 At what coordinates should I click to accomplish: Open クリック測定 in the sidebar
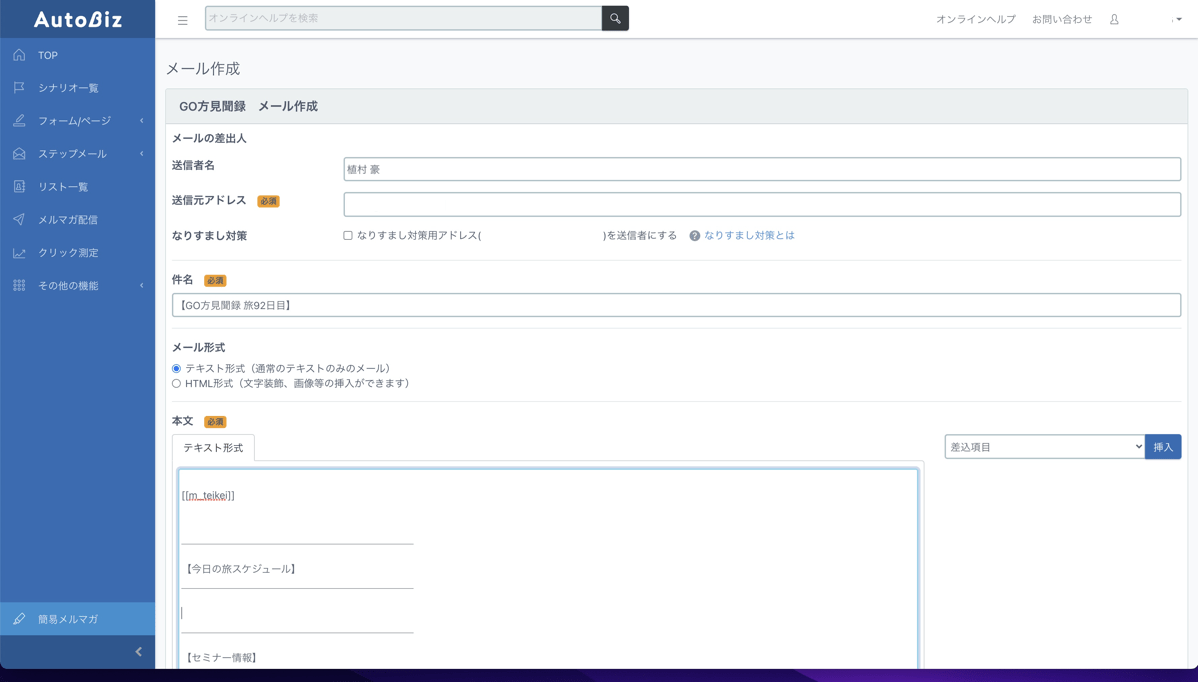(77, 253)
